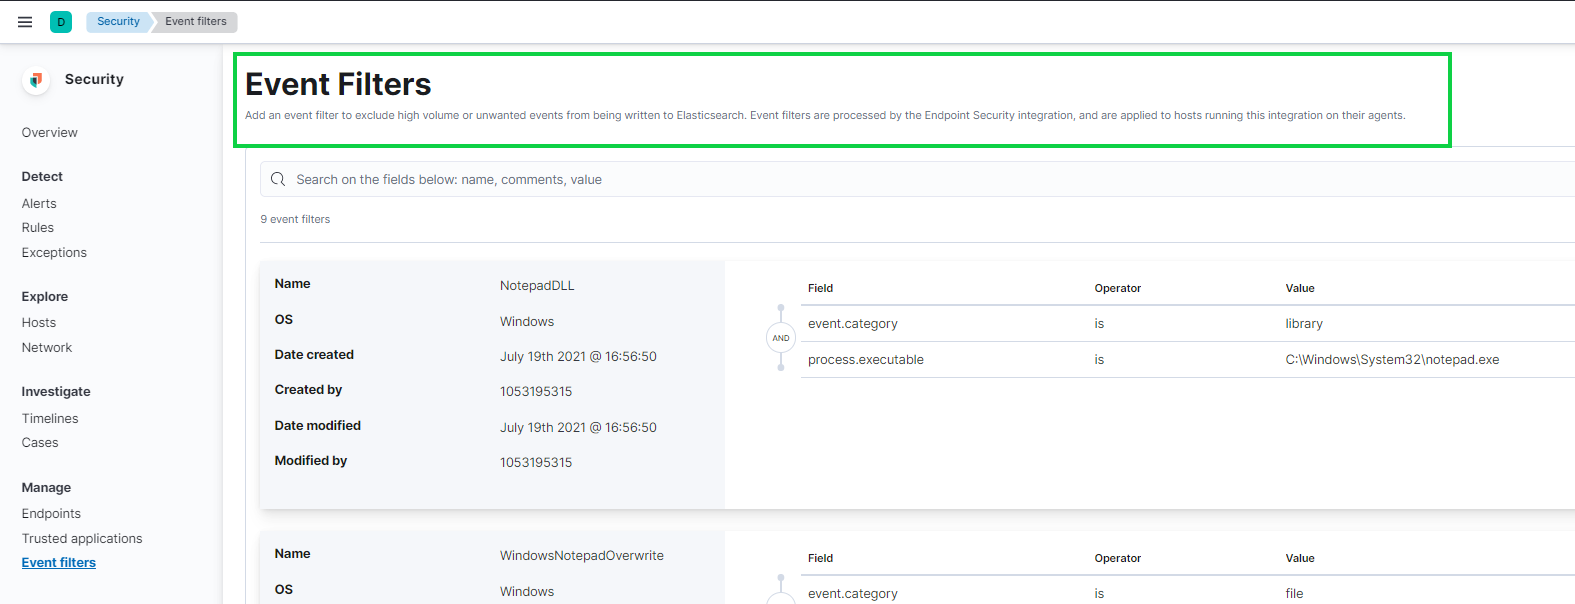Click Windows OS value in NotepadDLL card
The width and height of the screenshot is (1575, 604).
527,321
